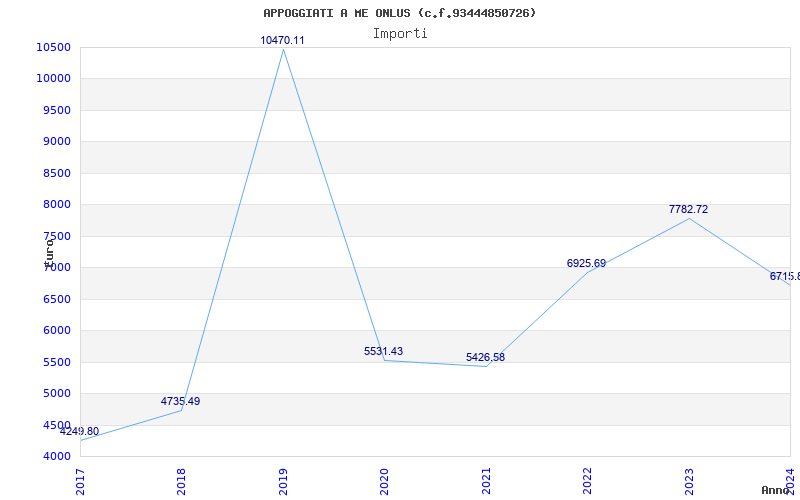Click the 6500 y-axis tick label

56,299
